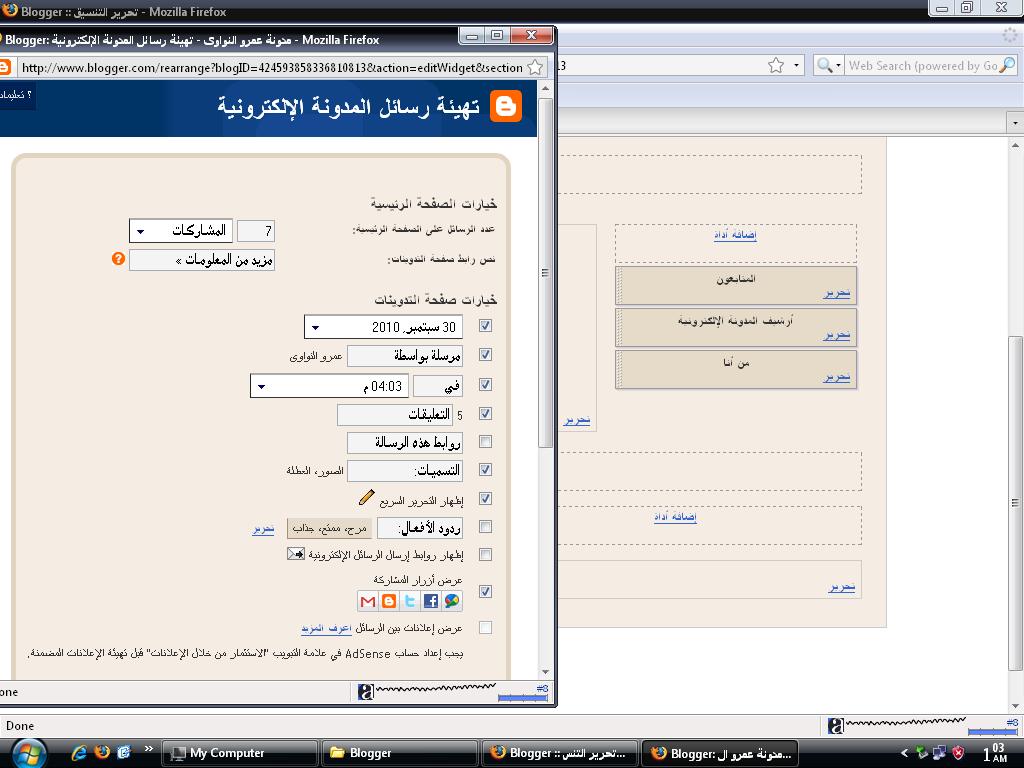
Task: Switch to 'Blogger: مدونة عمرو ال...' taskbar button
Action: click(720, 753)
